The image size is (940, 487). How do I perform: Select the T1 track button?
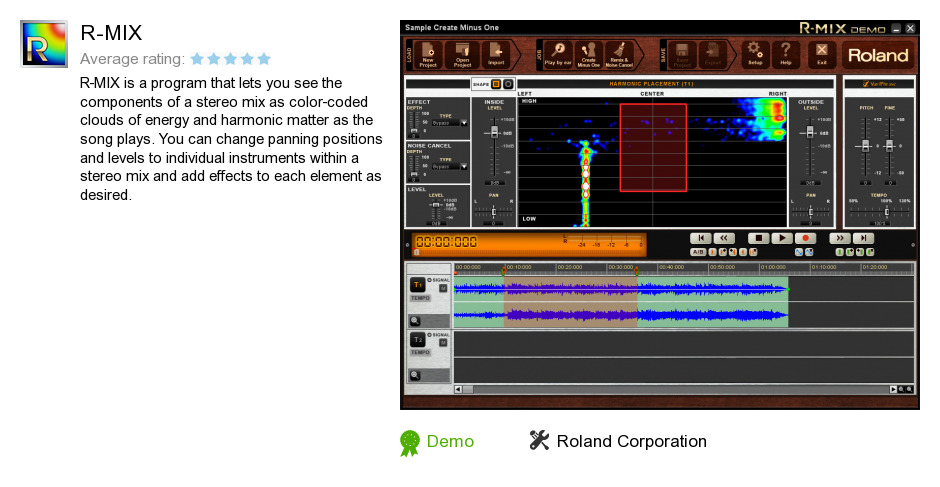click(x=418, y=285)
